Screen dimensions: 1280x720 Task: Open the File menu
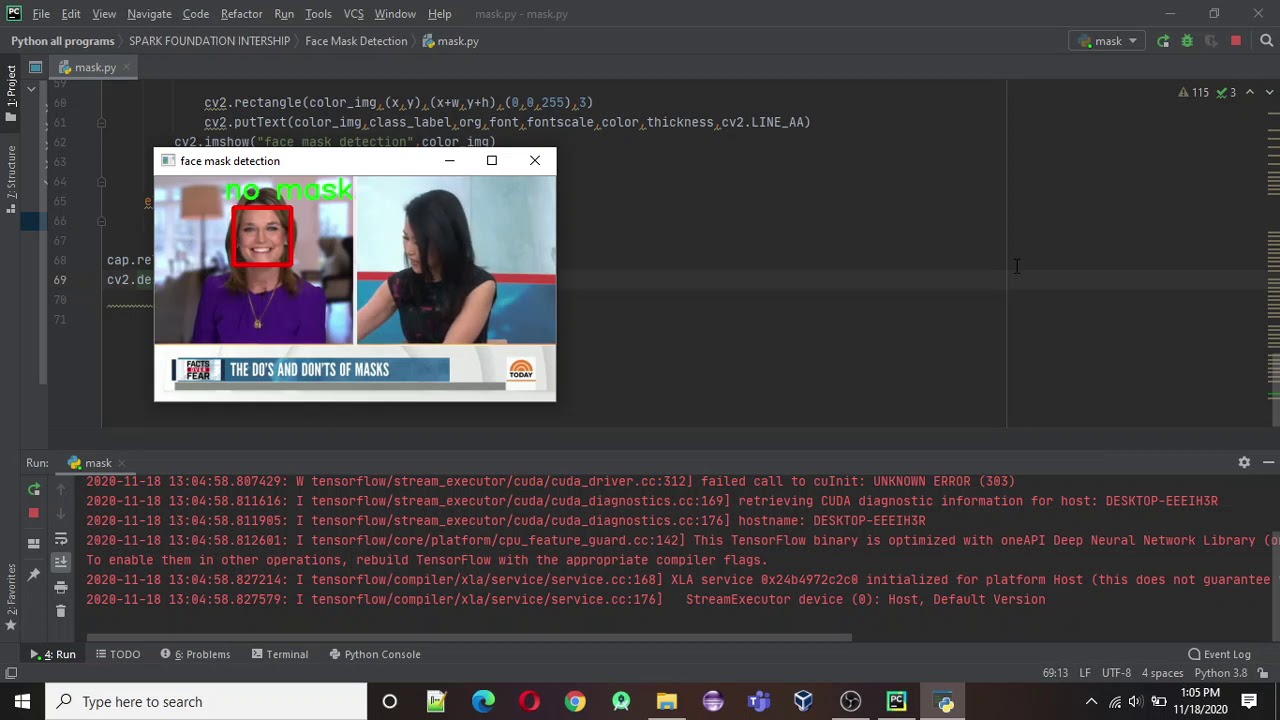41,14
